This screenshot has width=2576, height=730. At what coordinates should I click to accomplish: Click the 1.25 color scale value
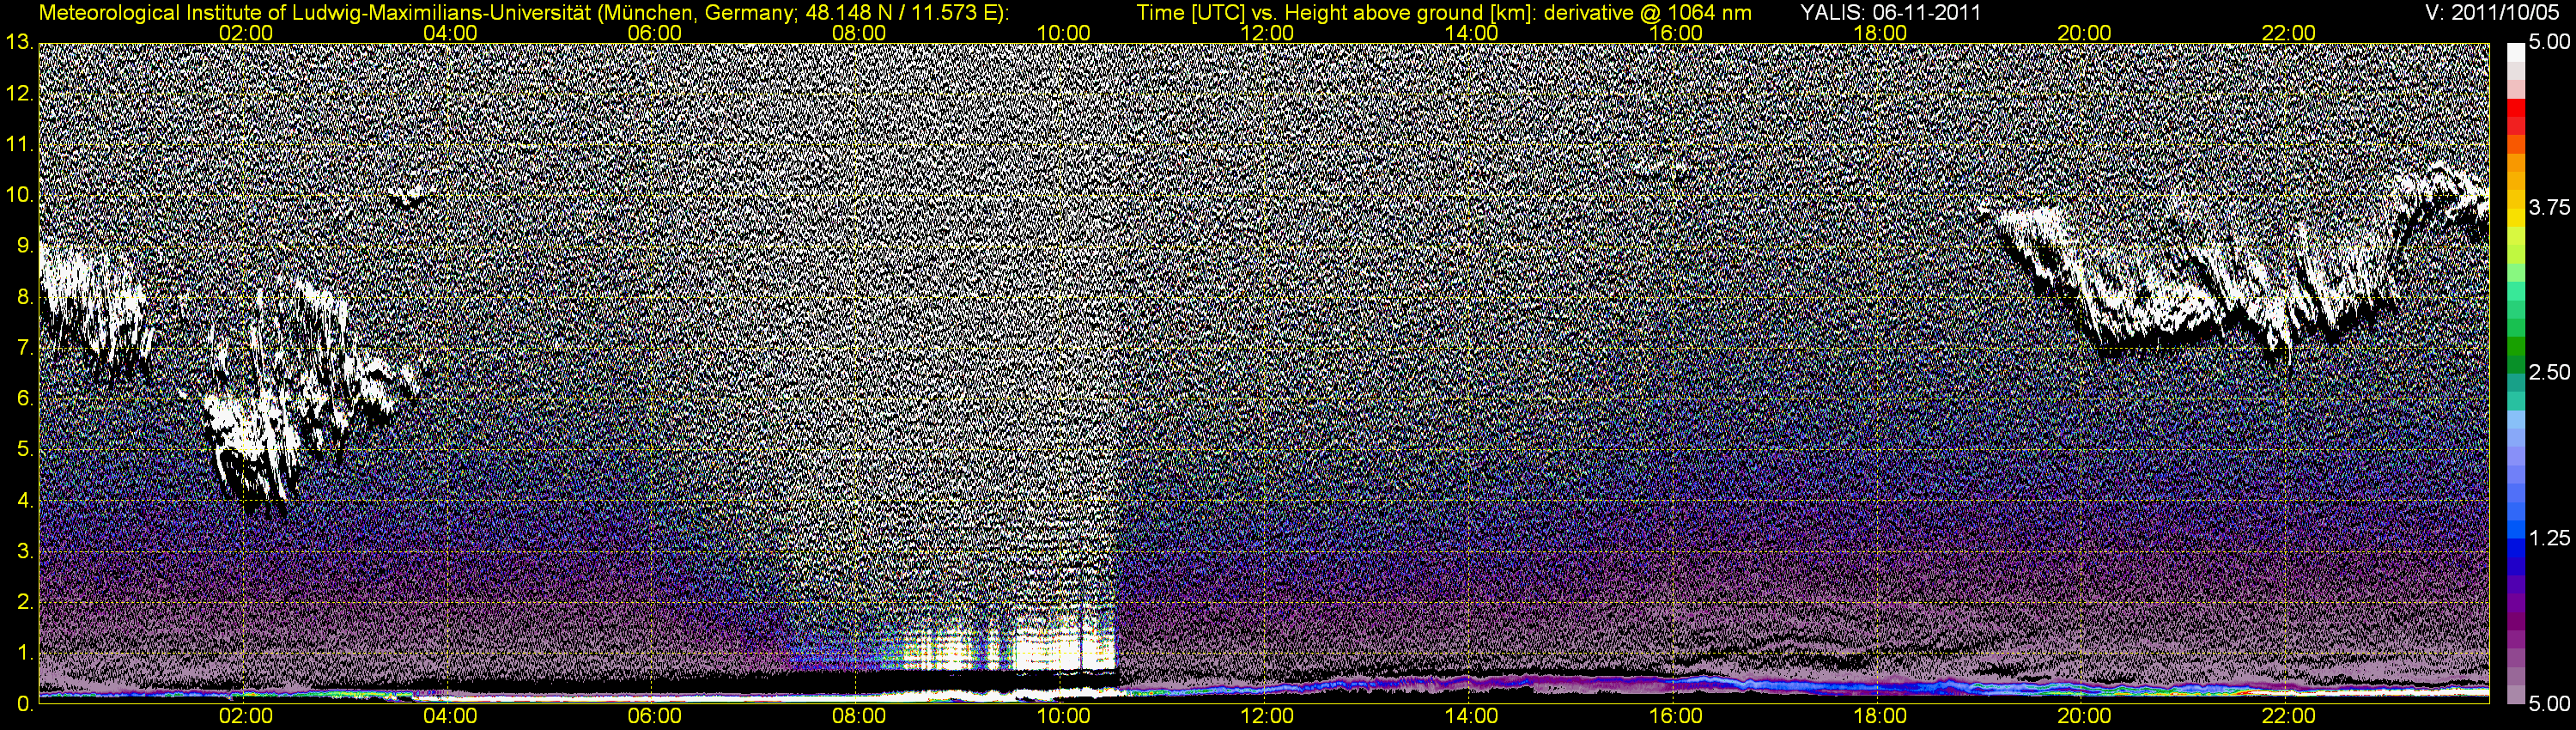point(2549,539)
